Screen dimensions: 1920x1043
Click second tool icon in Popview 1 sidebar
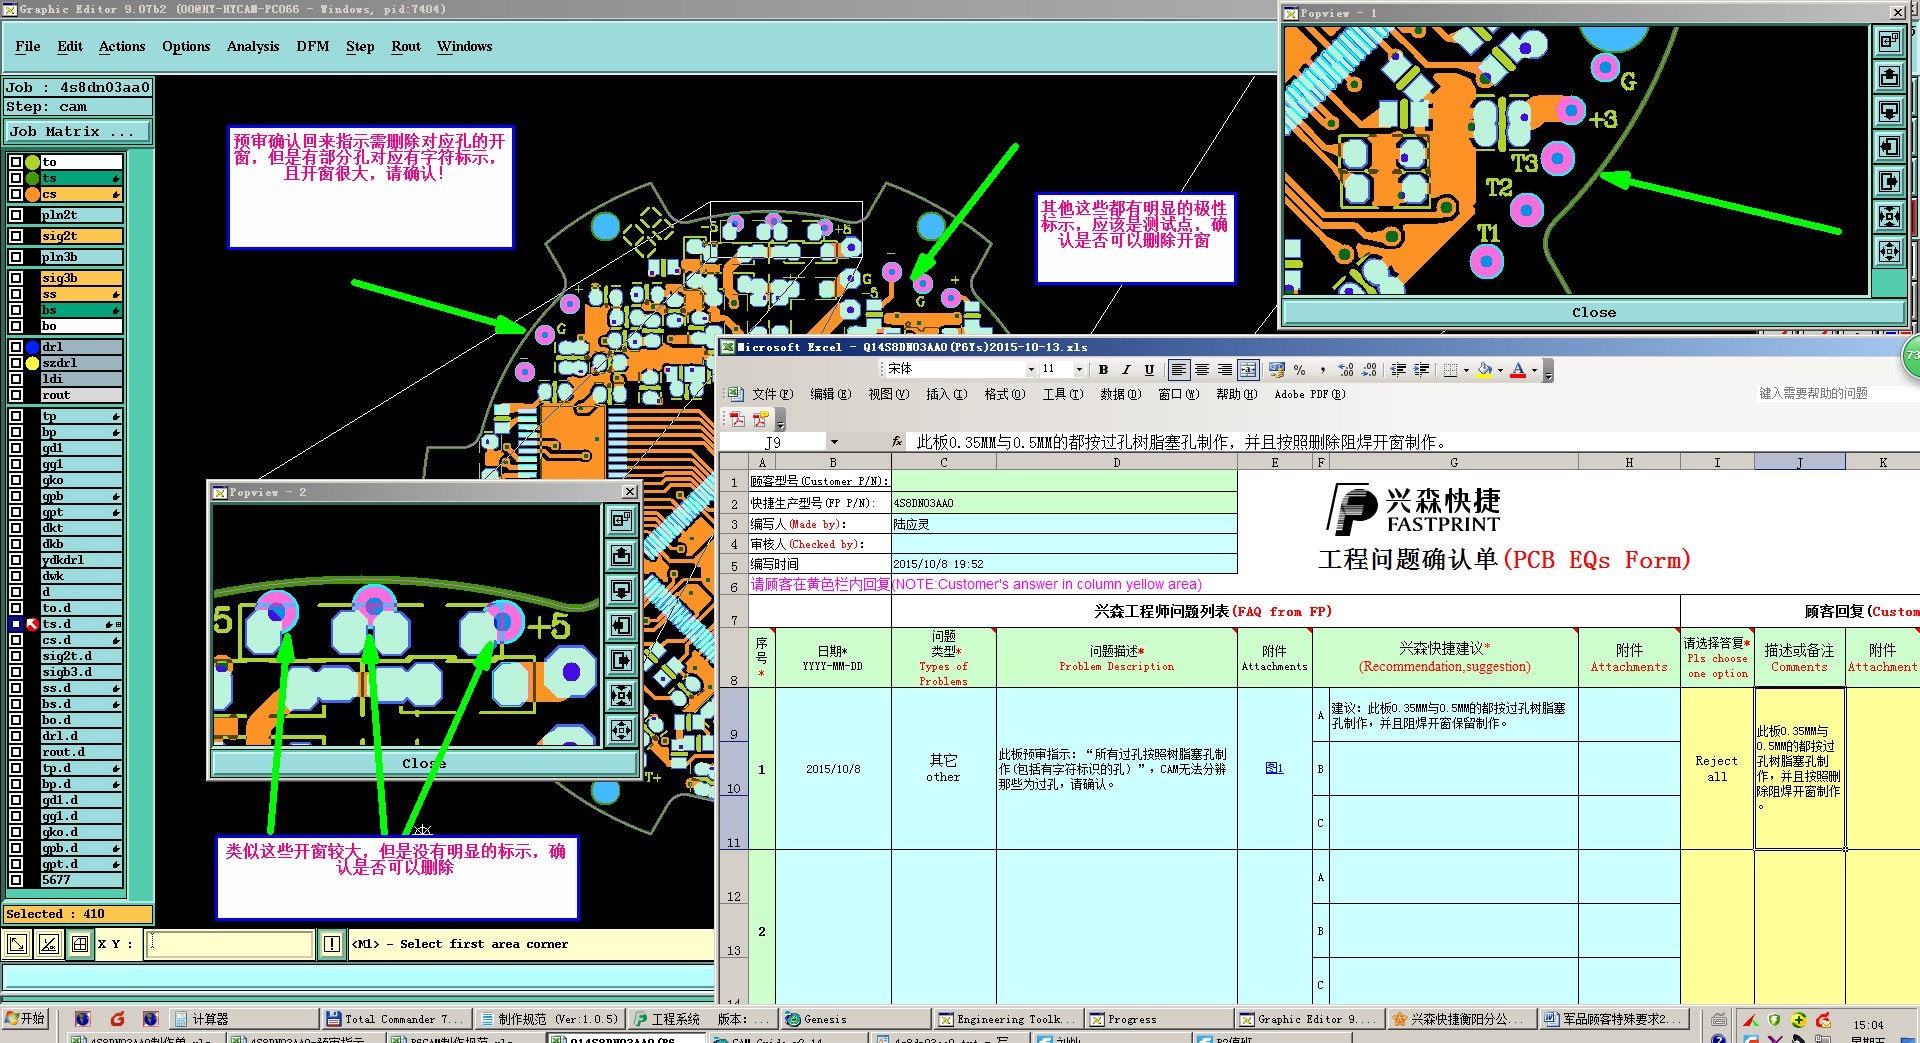click(x=1889, y=77)
